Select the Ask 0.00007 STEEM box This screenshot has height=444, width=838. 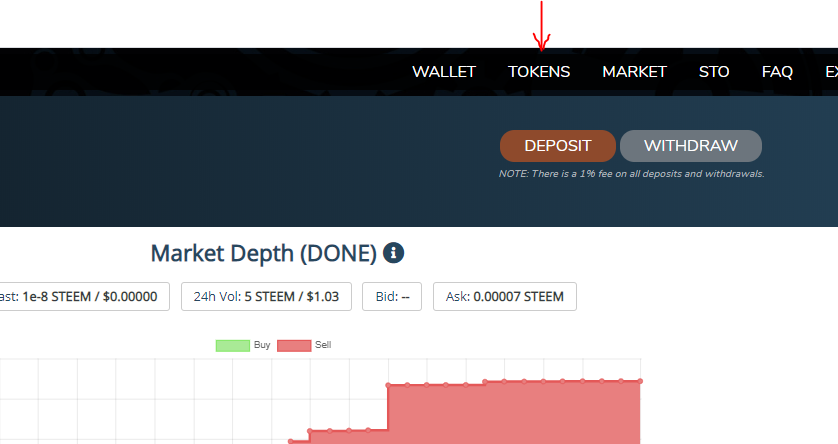pos(504,297)
